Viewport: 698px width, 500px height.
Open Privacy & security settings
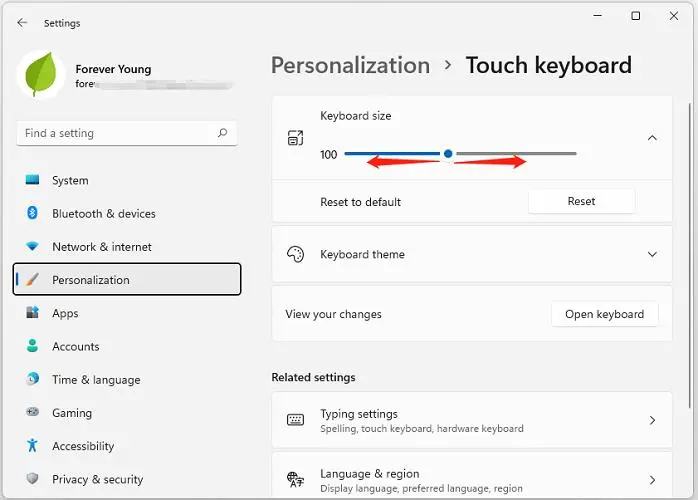[x=127, y=479]
